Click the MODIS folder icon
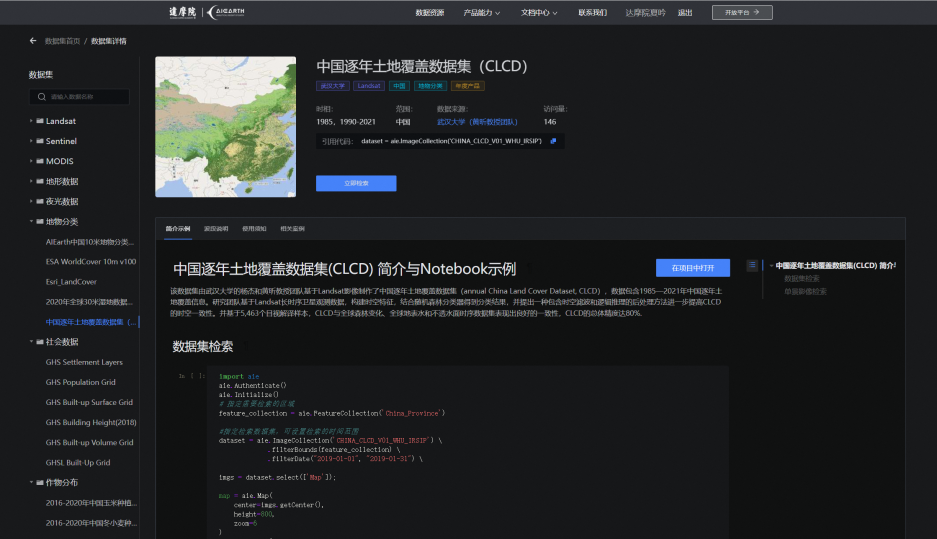 pyautogui.click(x=40, y=161)
